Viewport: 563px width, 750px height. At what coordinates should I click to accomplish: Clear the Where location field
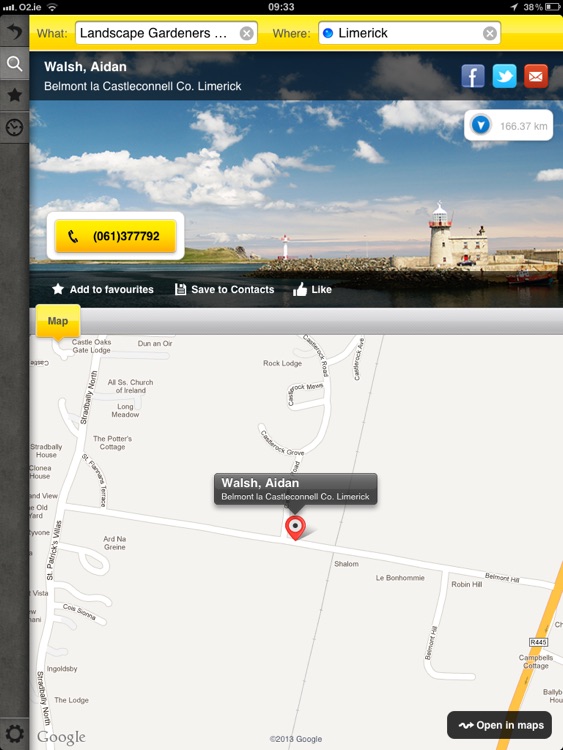click(x=489, y=33)
